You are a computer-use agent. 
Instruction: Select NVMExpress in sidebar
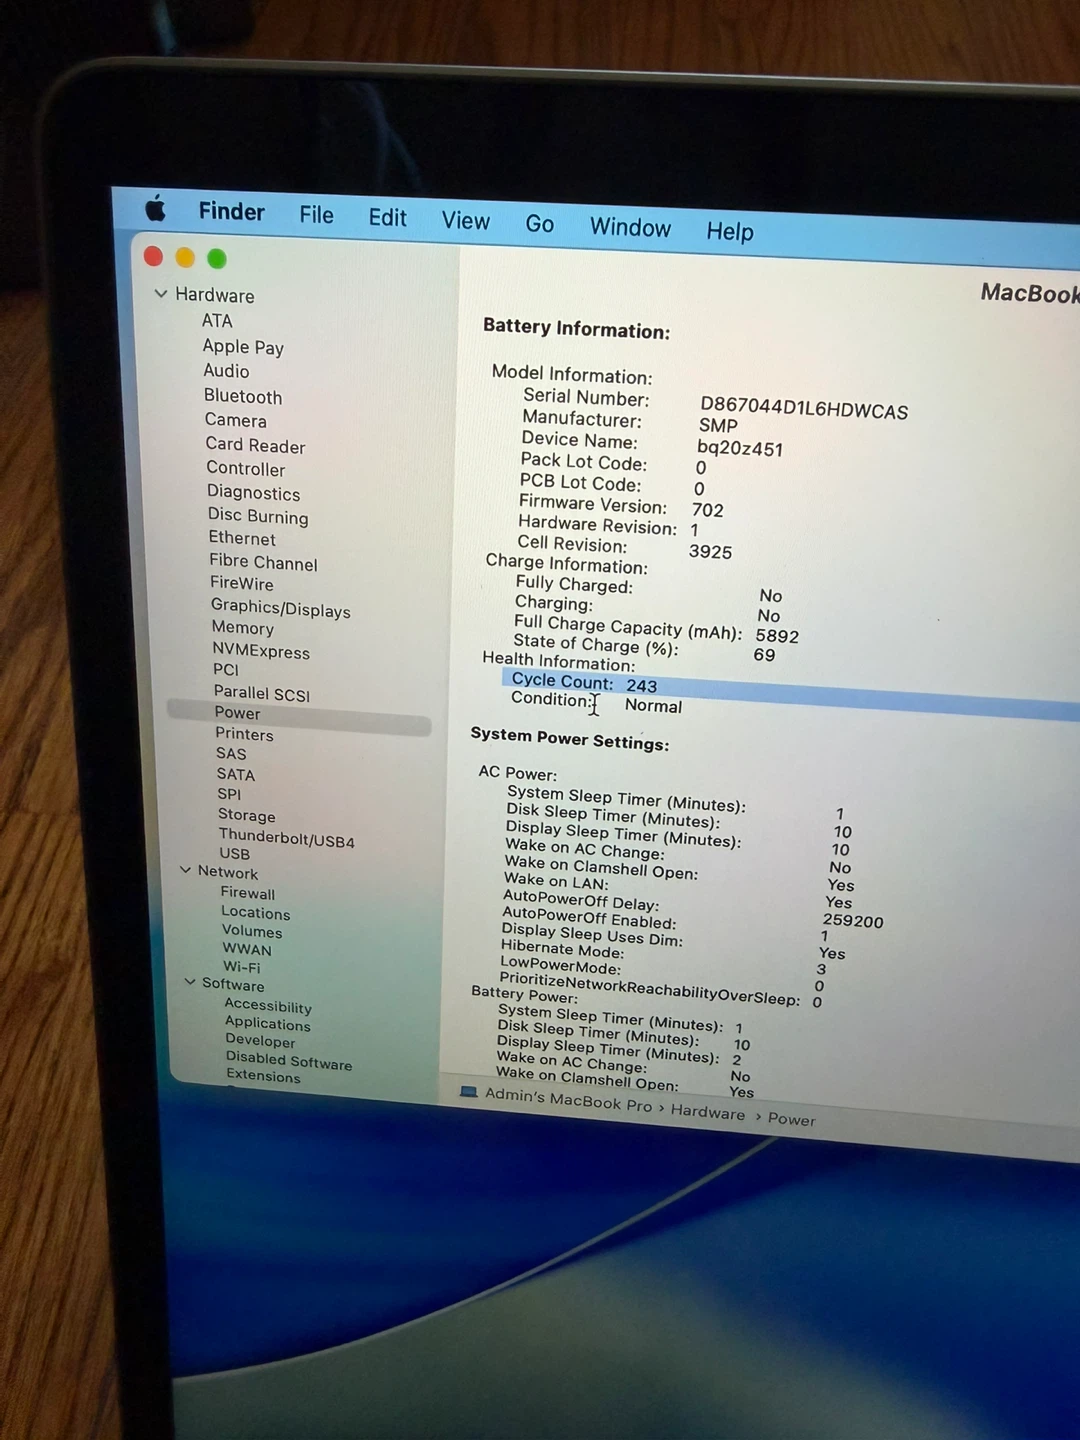tap(261, 651)
